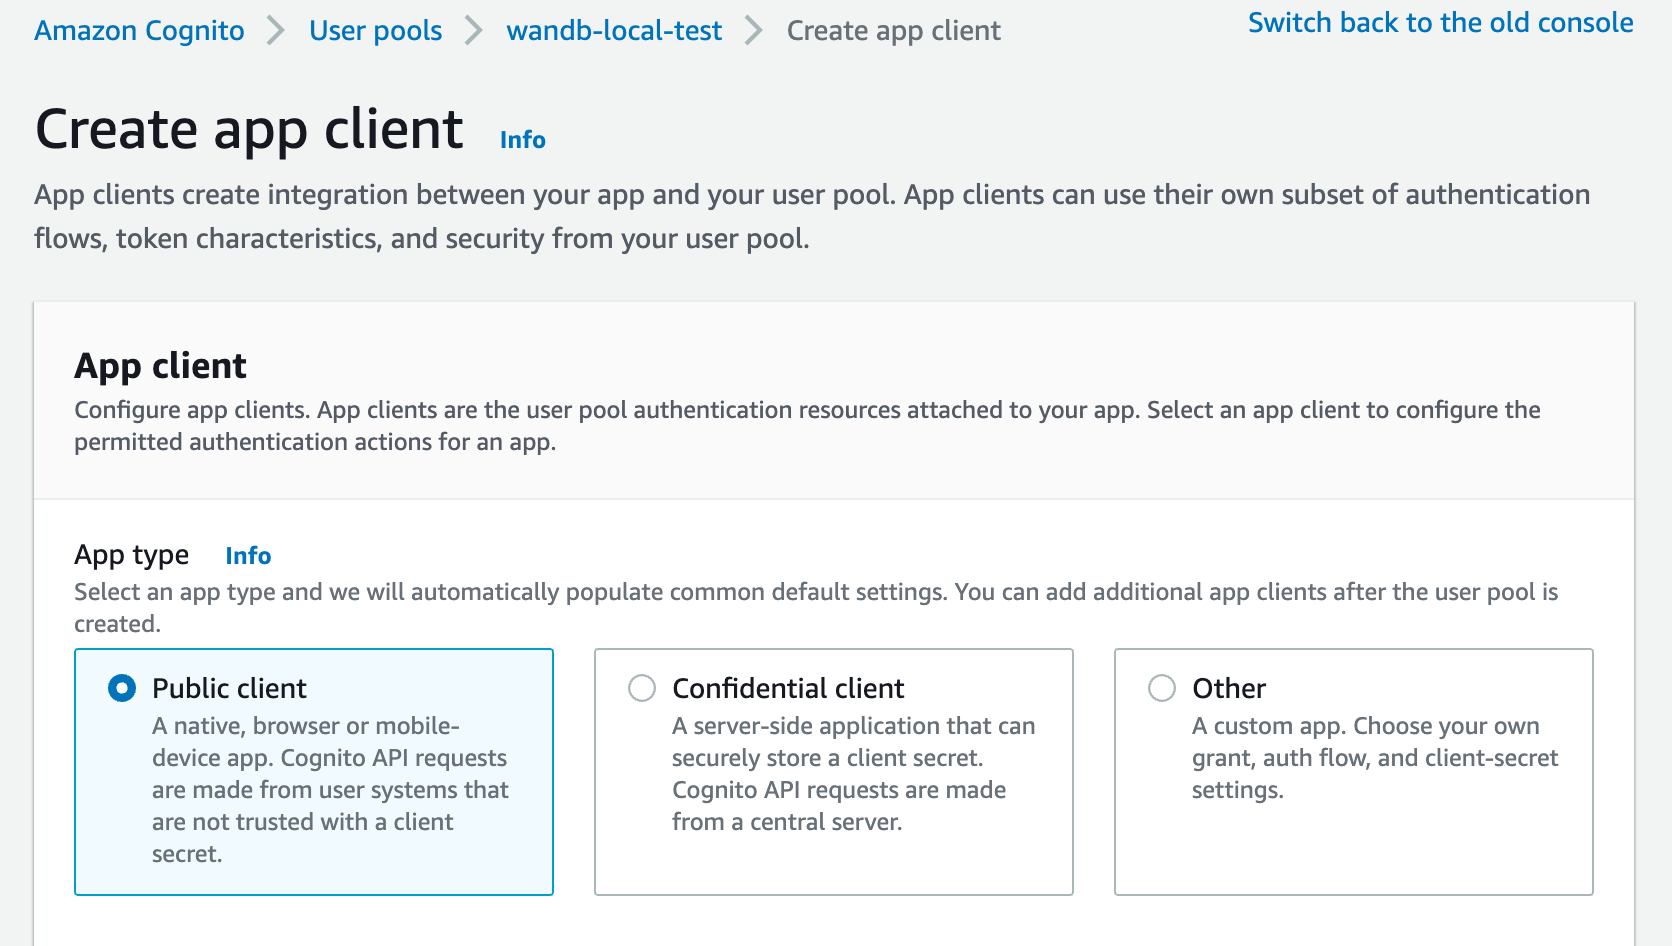The image size is (1672, 946).
Task: Navigate to Amazon Cognito via breadcrumb
Action: pos(138,30)
